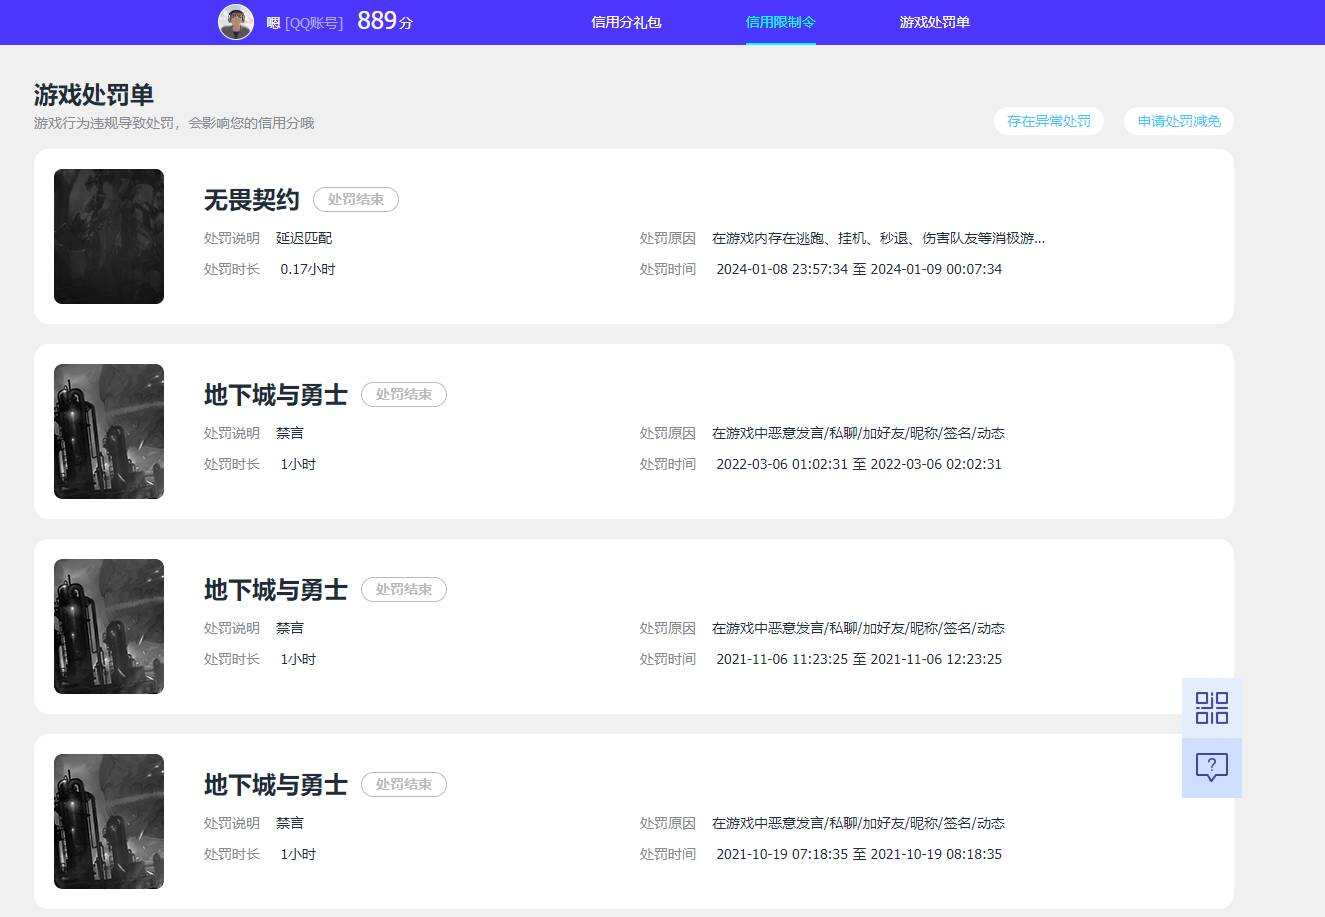Click time range 2024-01-08 23:57:34

[859, 269]
